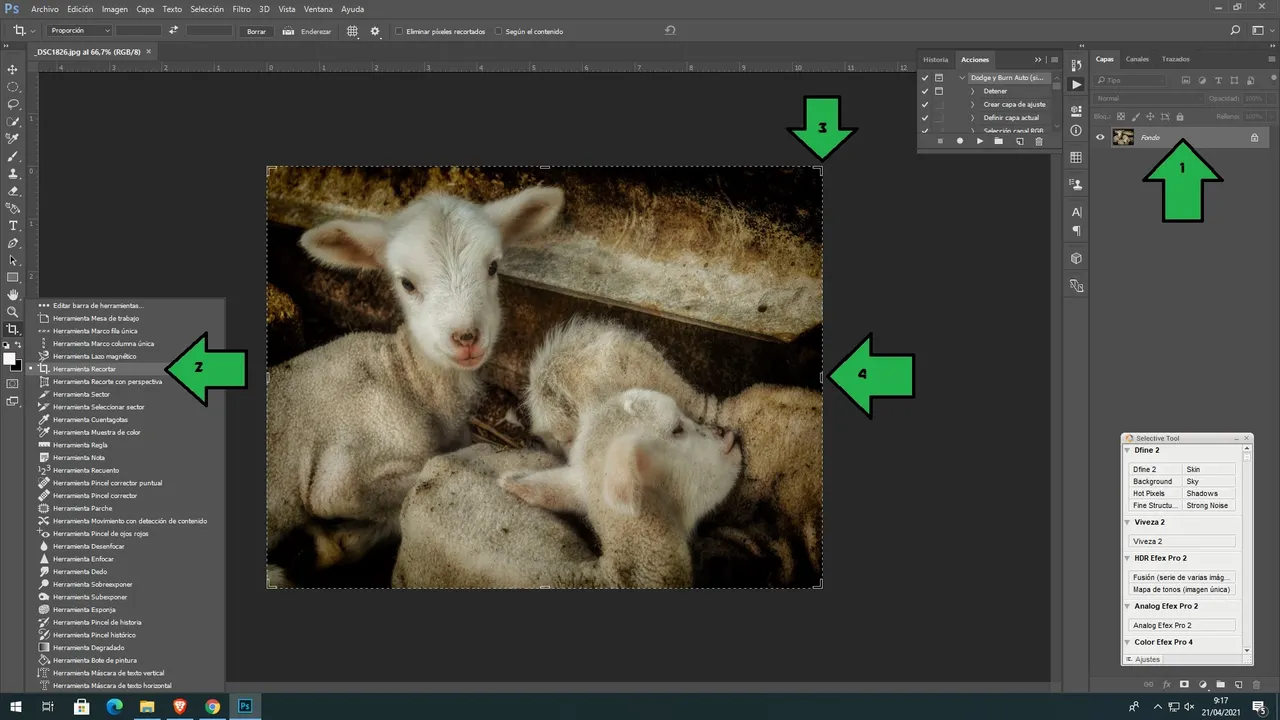Toggle checkmark for Definir capa actual
The image size is (1280, 720).
[925, 117]
